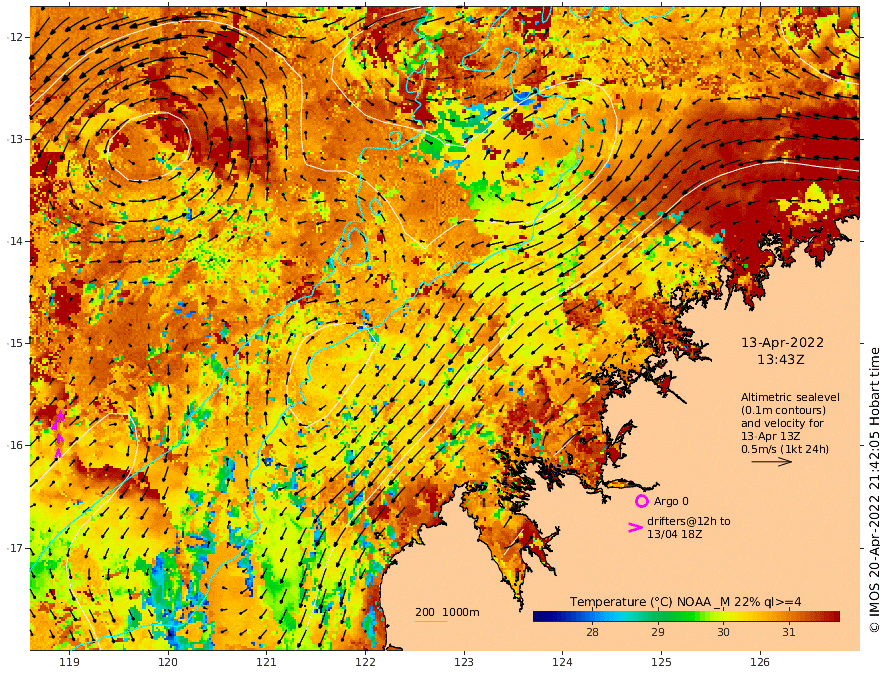Click the '13-Apr 13Z' caption line
This screenshot has height=680, width=880.
pos(770,436)
